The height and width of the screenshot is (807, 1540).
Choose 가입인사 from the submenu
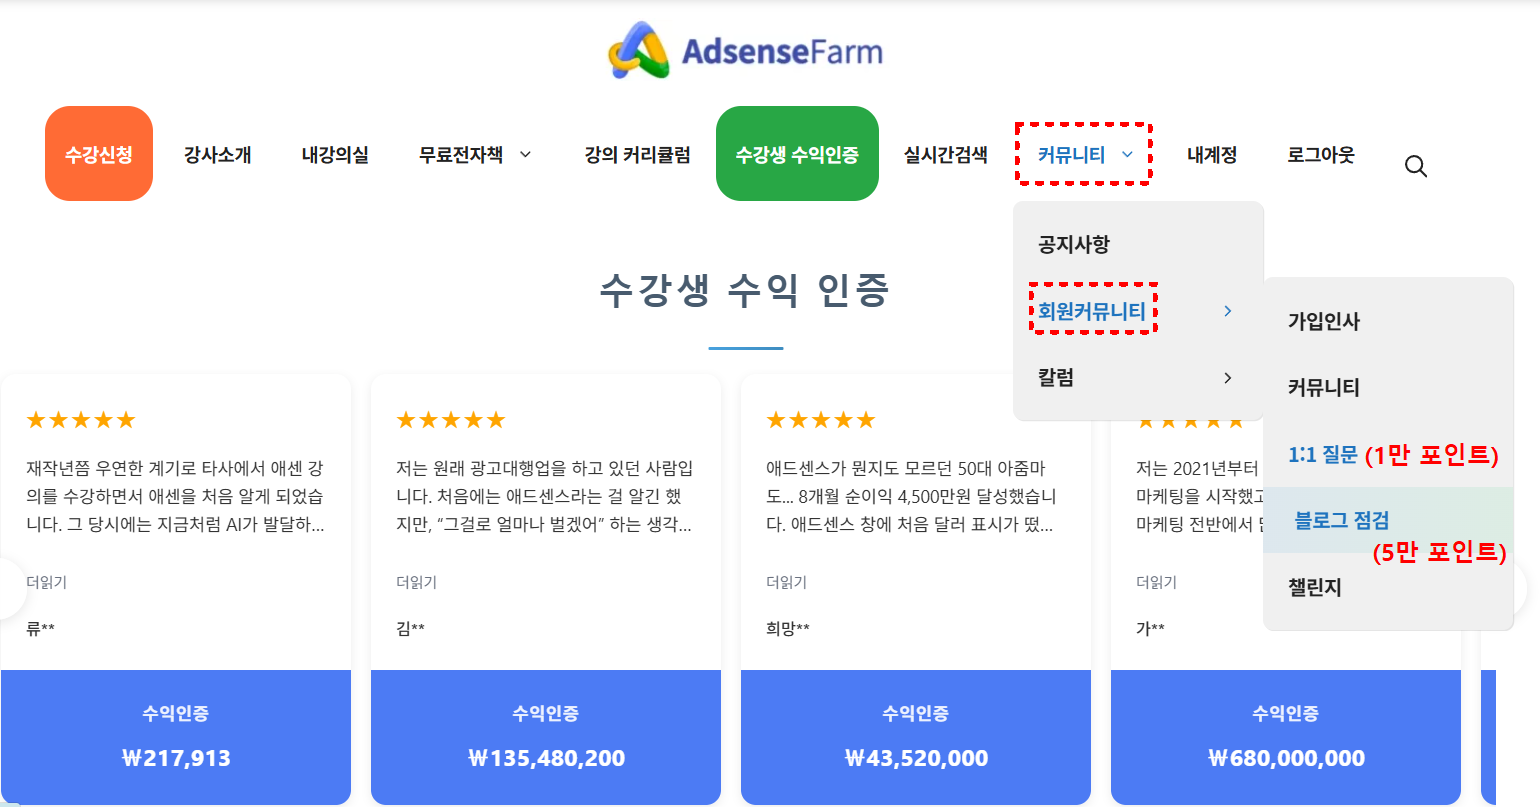click(x=1324, y=321)
